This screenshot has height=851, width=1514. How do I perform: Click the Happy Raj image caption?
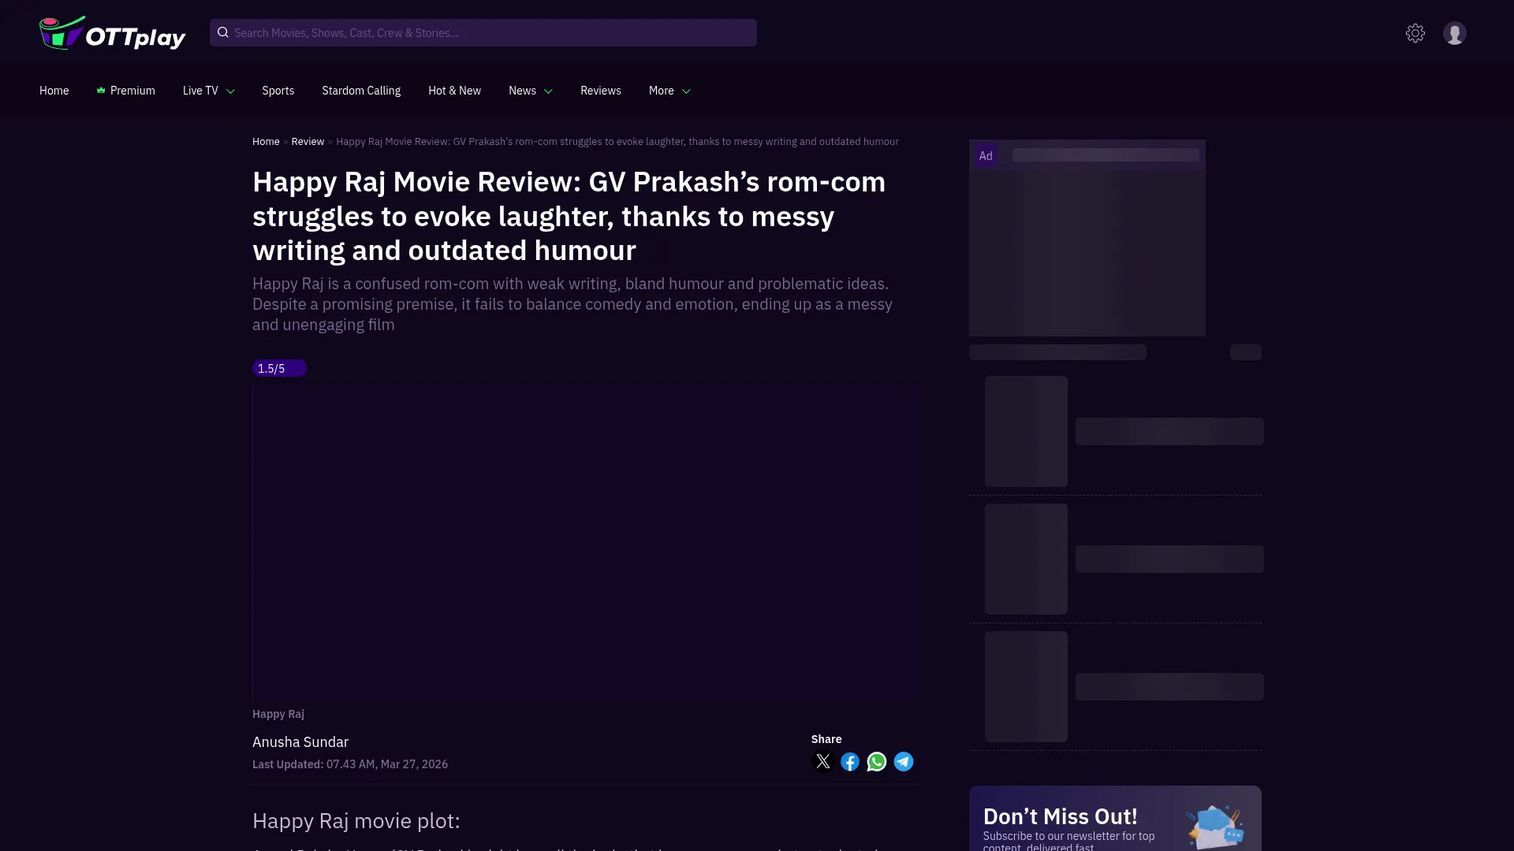278,714
